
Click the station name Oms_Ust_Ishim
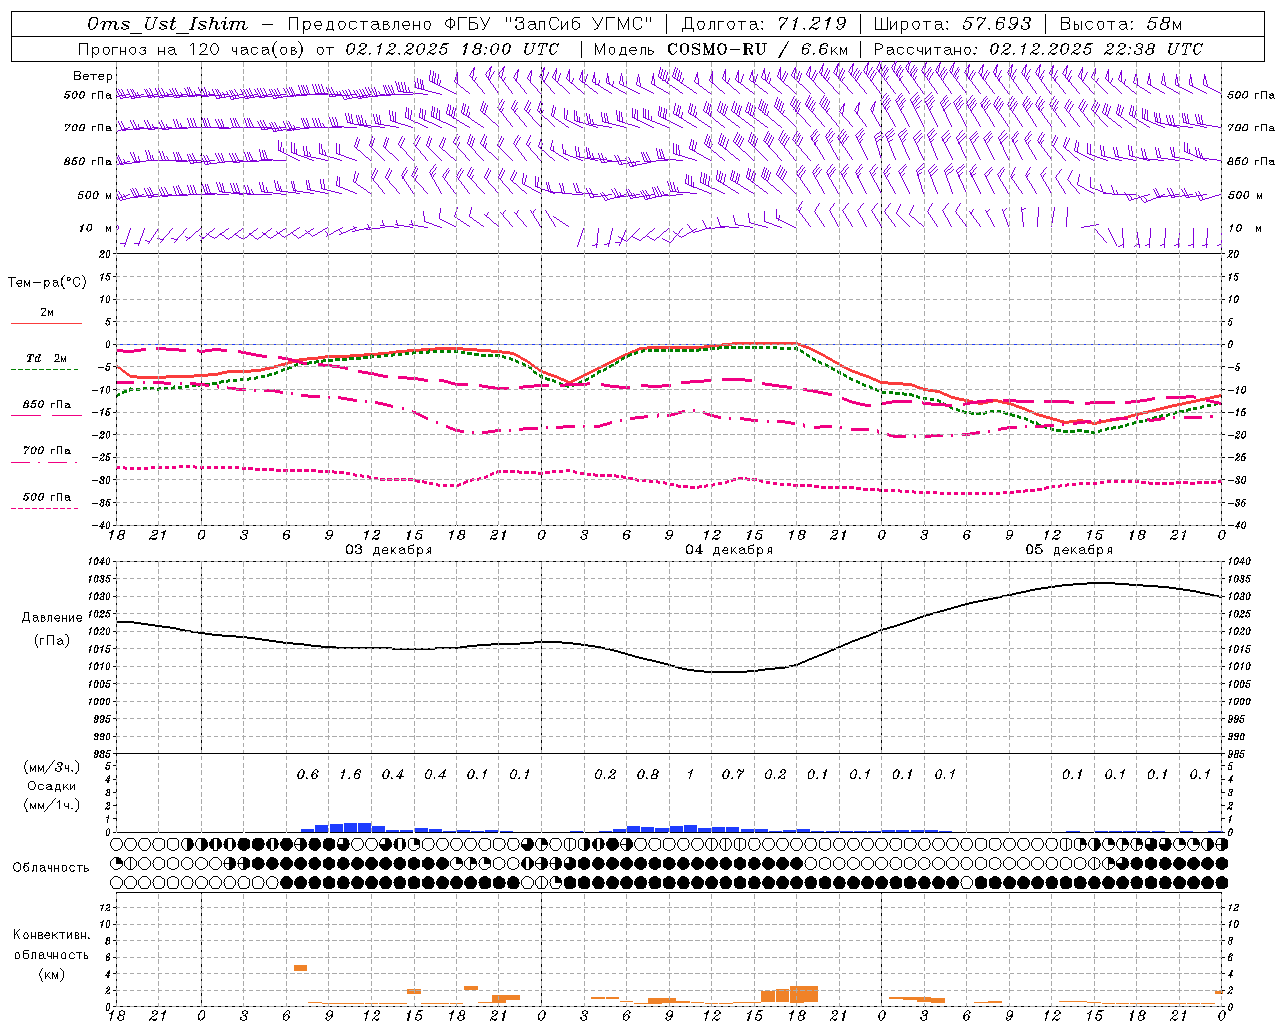click(166, 24)
